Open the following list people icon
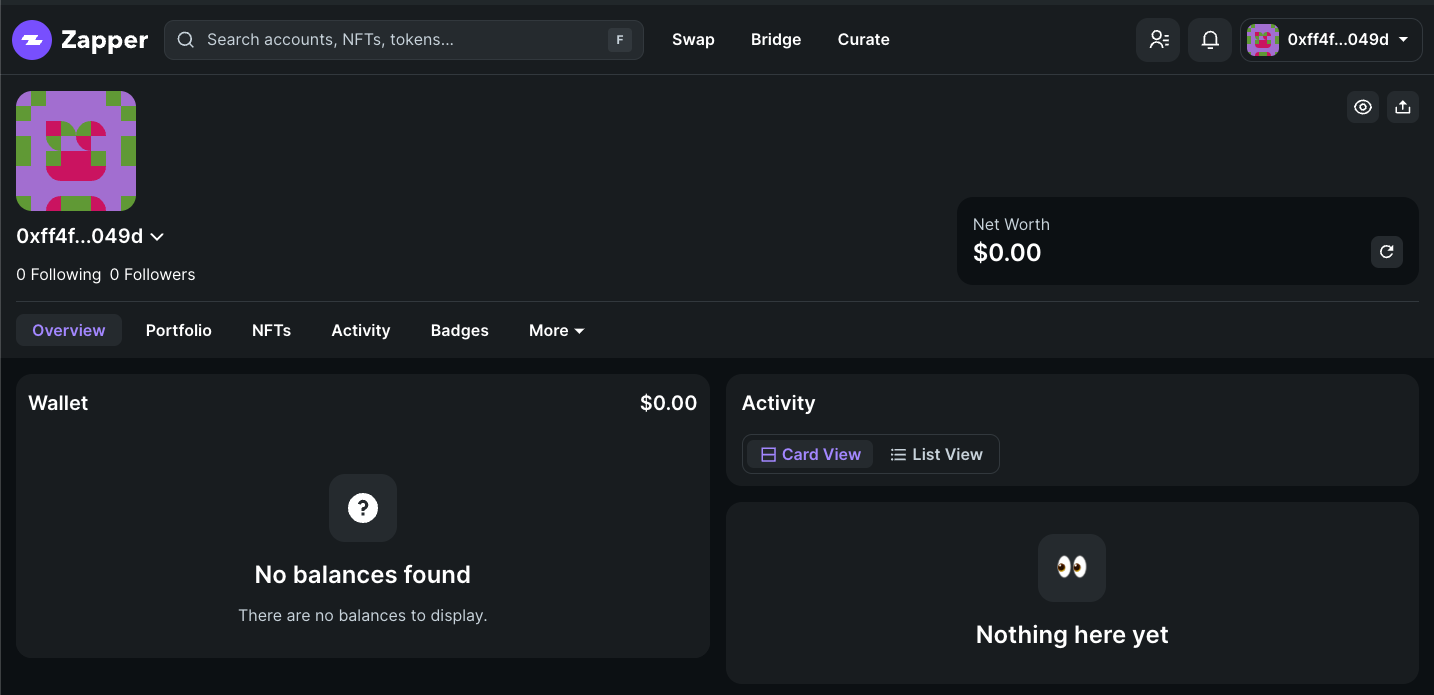1434x695 pixels. (x=1158, y=40)
